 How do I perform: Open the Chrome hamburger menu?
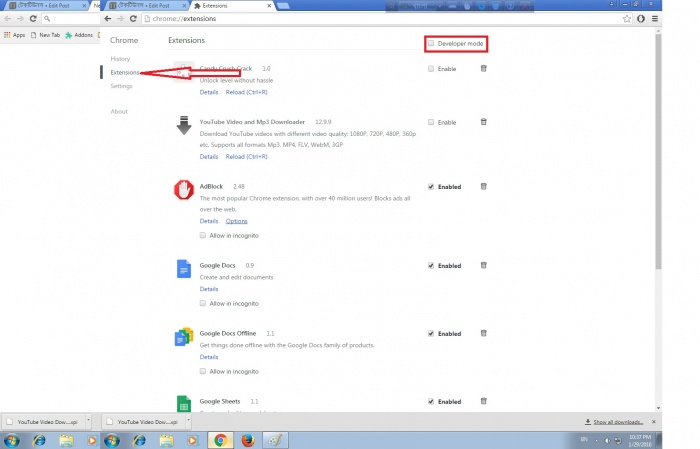pos(654,19)
